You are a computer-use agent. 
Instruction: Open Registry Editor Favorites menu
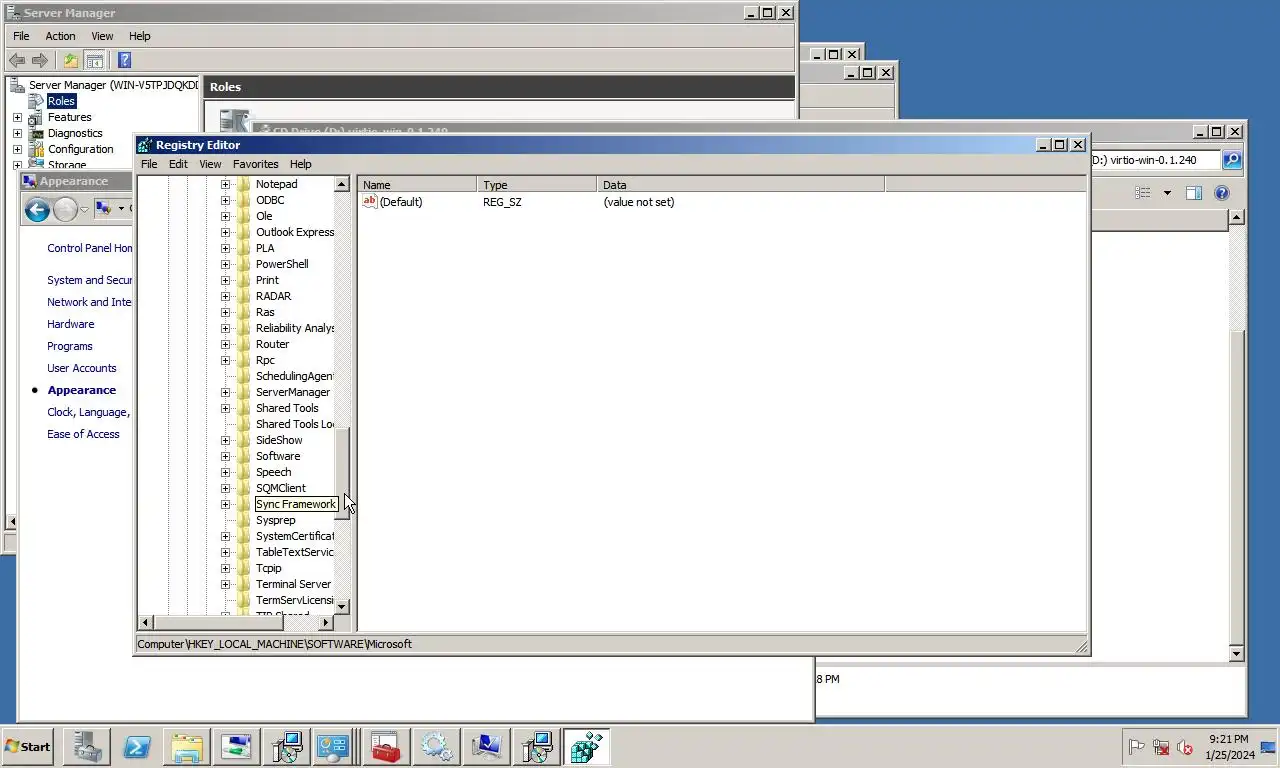[256, 164]
